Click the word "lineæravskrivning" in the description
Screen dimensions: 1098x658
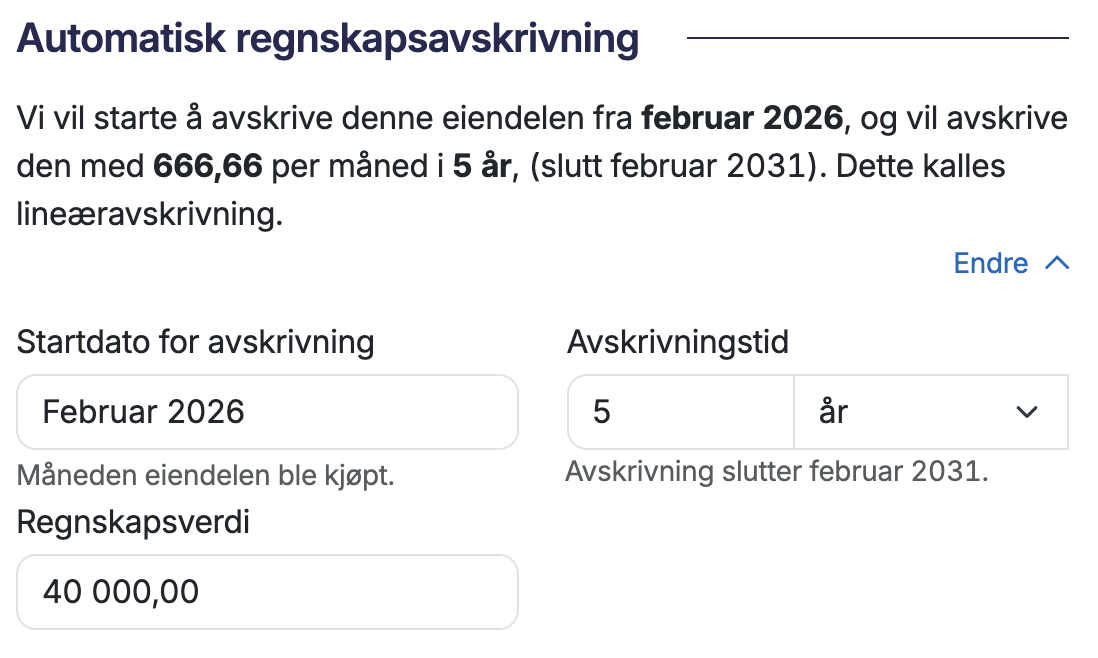pos(149,213)
